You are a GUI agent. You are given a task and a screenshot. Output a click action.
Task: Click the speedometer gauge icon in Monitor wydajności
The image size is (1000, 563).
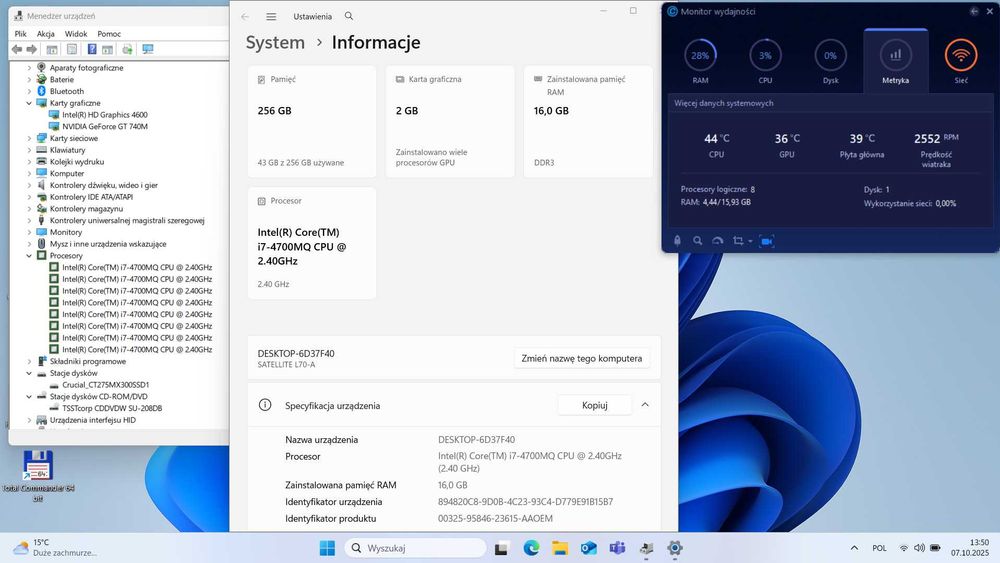pyautogui.click(x=717, y=240)
